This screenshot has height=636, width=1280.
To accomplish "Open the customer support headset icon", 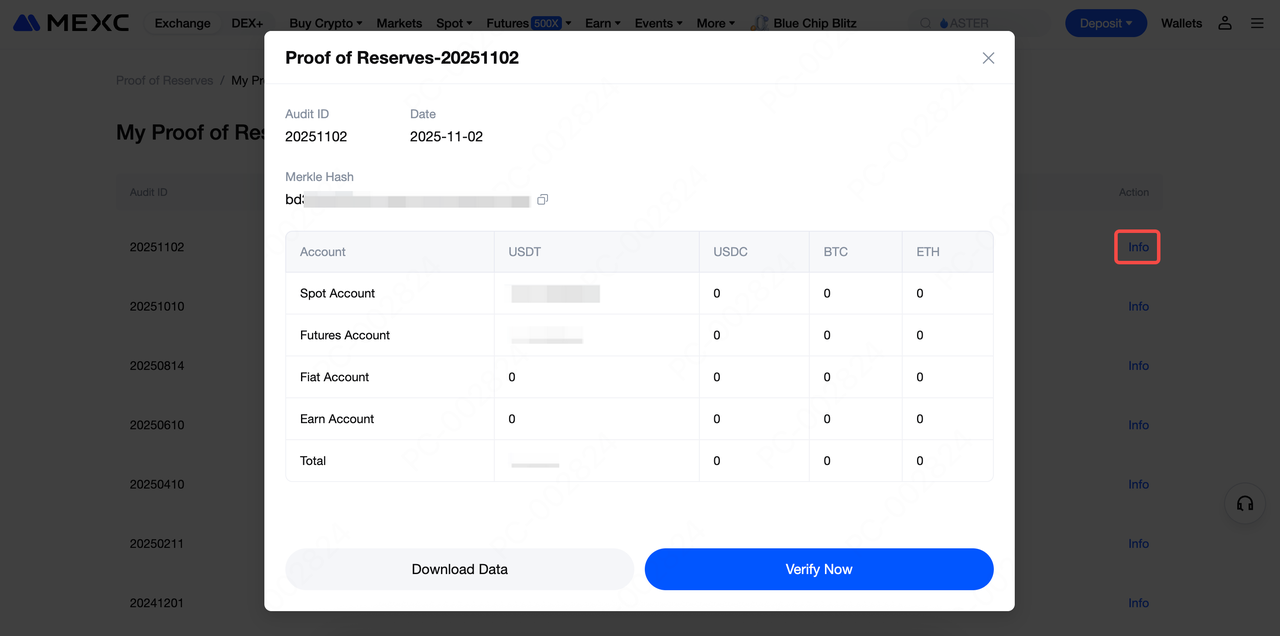I will (x=1245, y=504).
